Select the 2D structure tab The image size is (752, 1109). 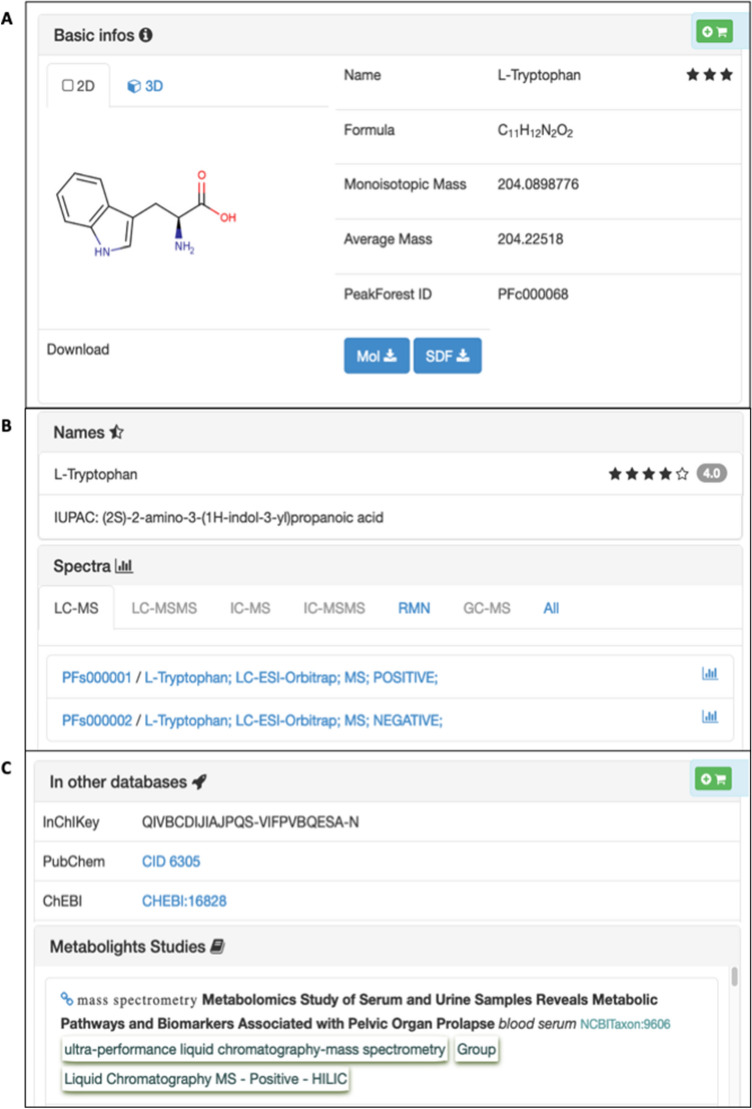pyautogui.click(x=78, y=86)
